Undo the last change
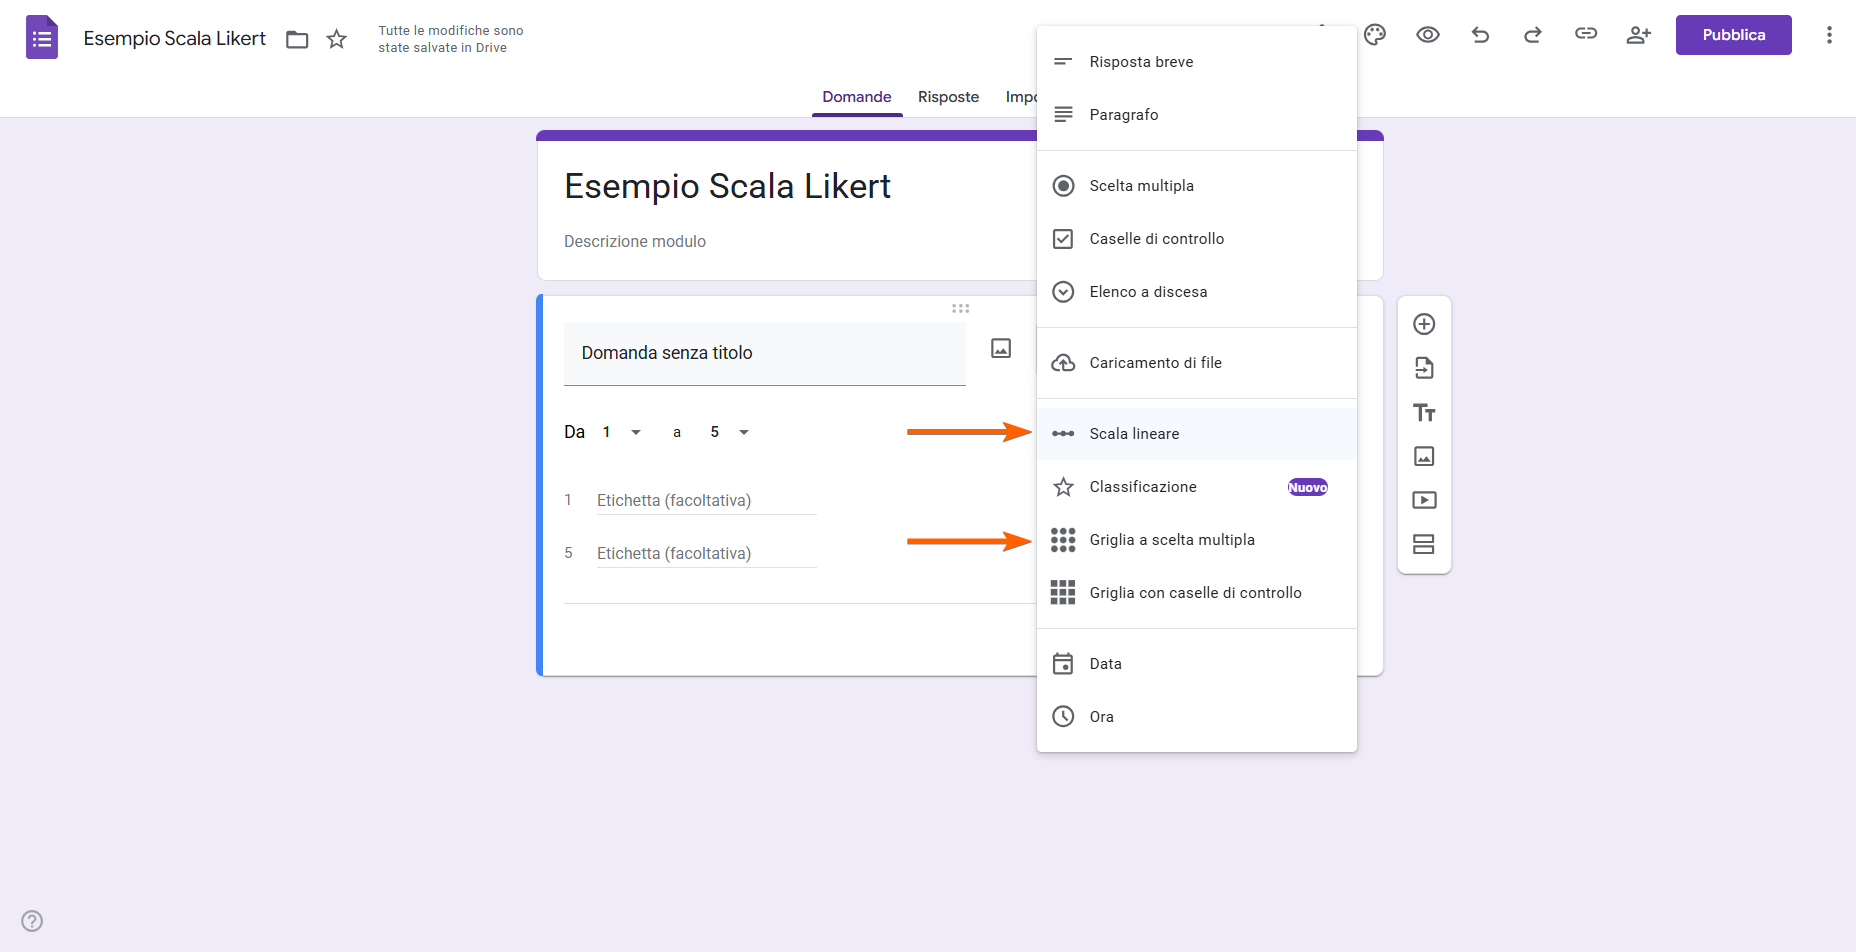The image size is (1856, 952). 1480,34
